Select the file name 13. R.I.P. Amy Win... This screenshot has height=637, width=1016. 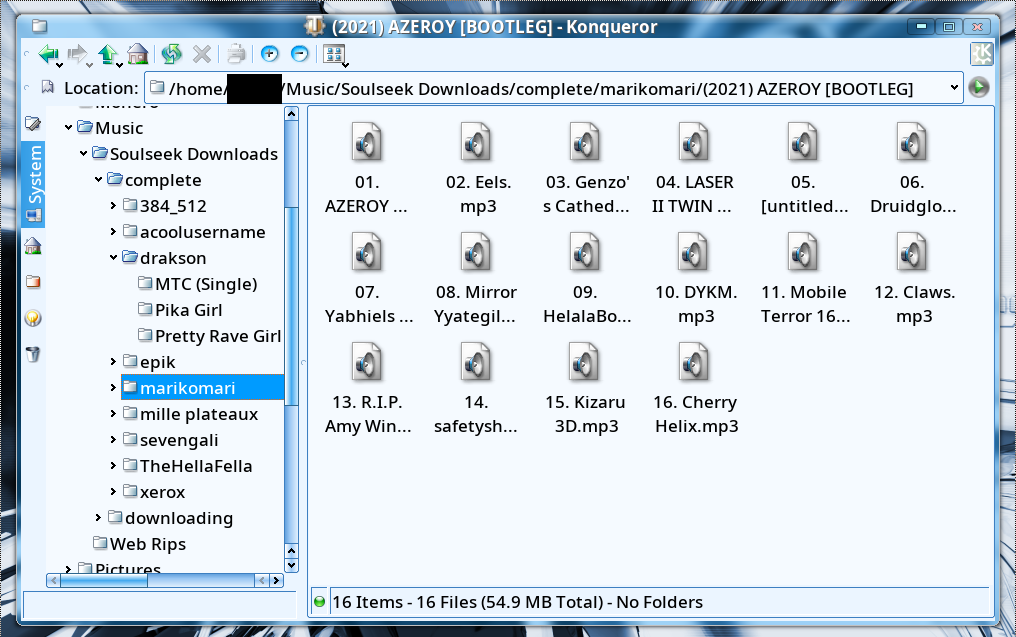[x=367, y=414]
